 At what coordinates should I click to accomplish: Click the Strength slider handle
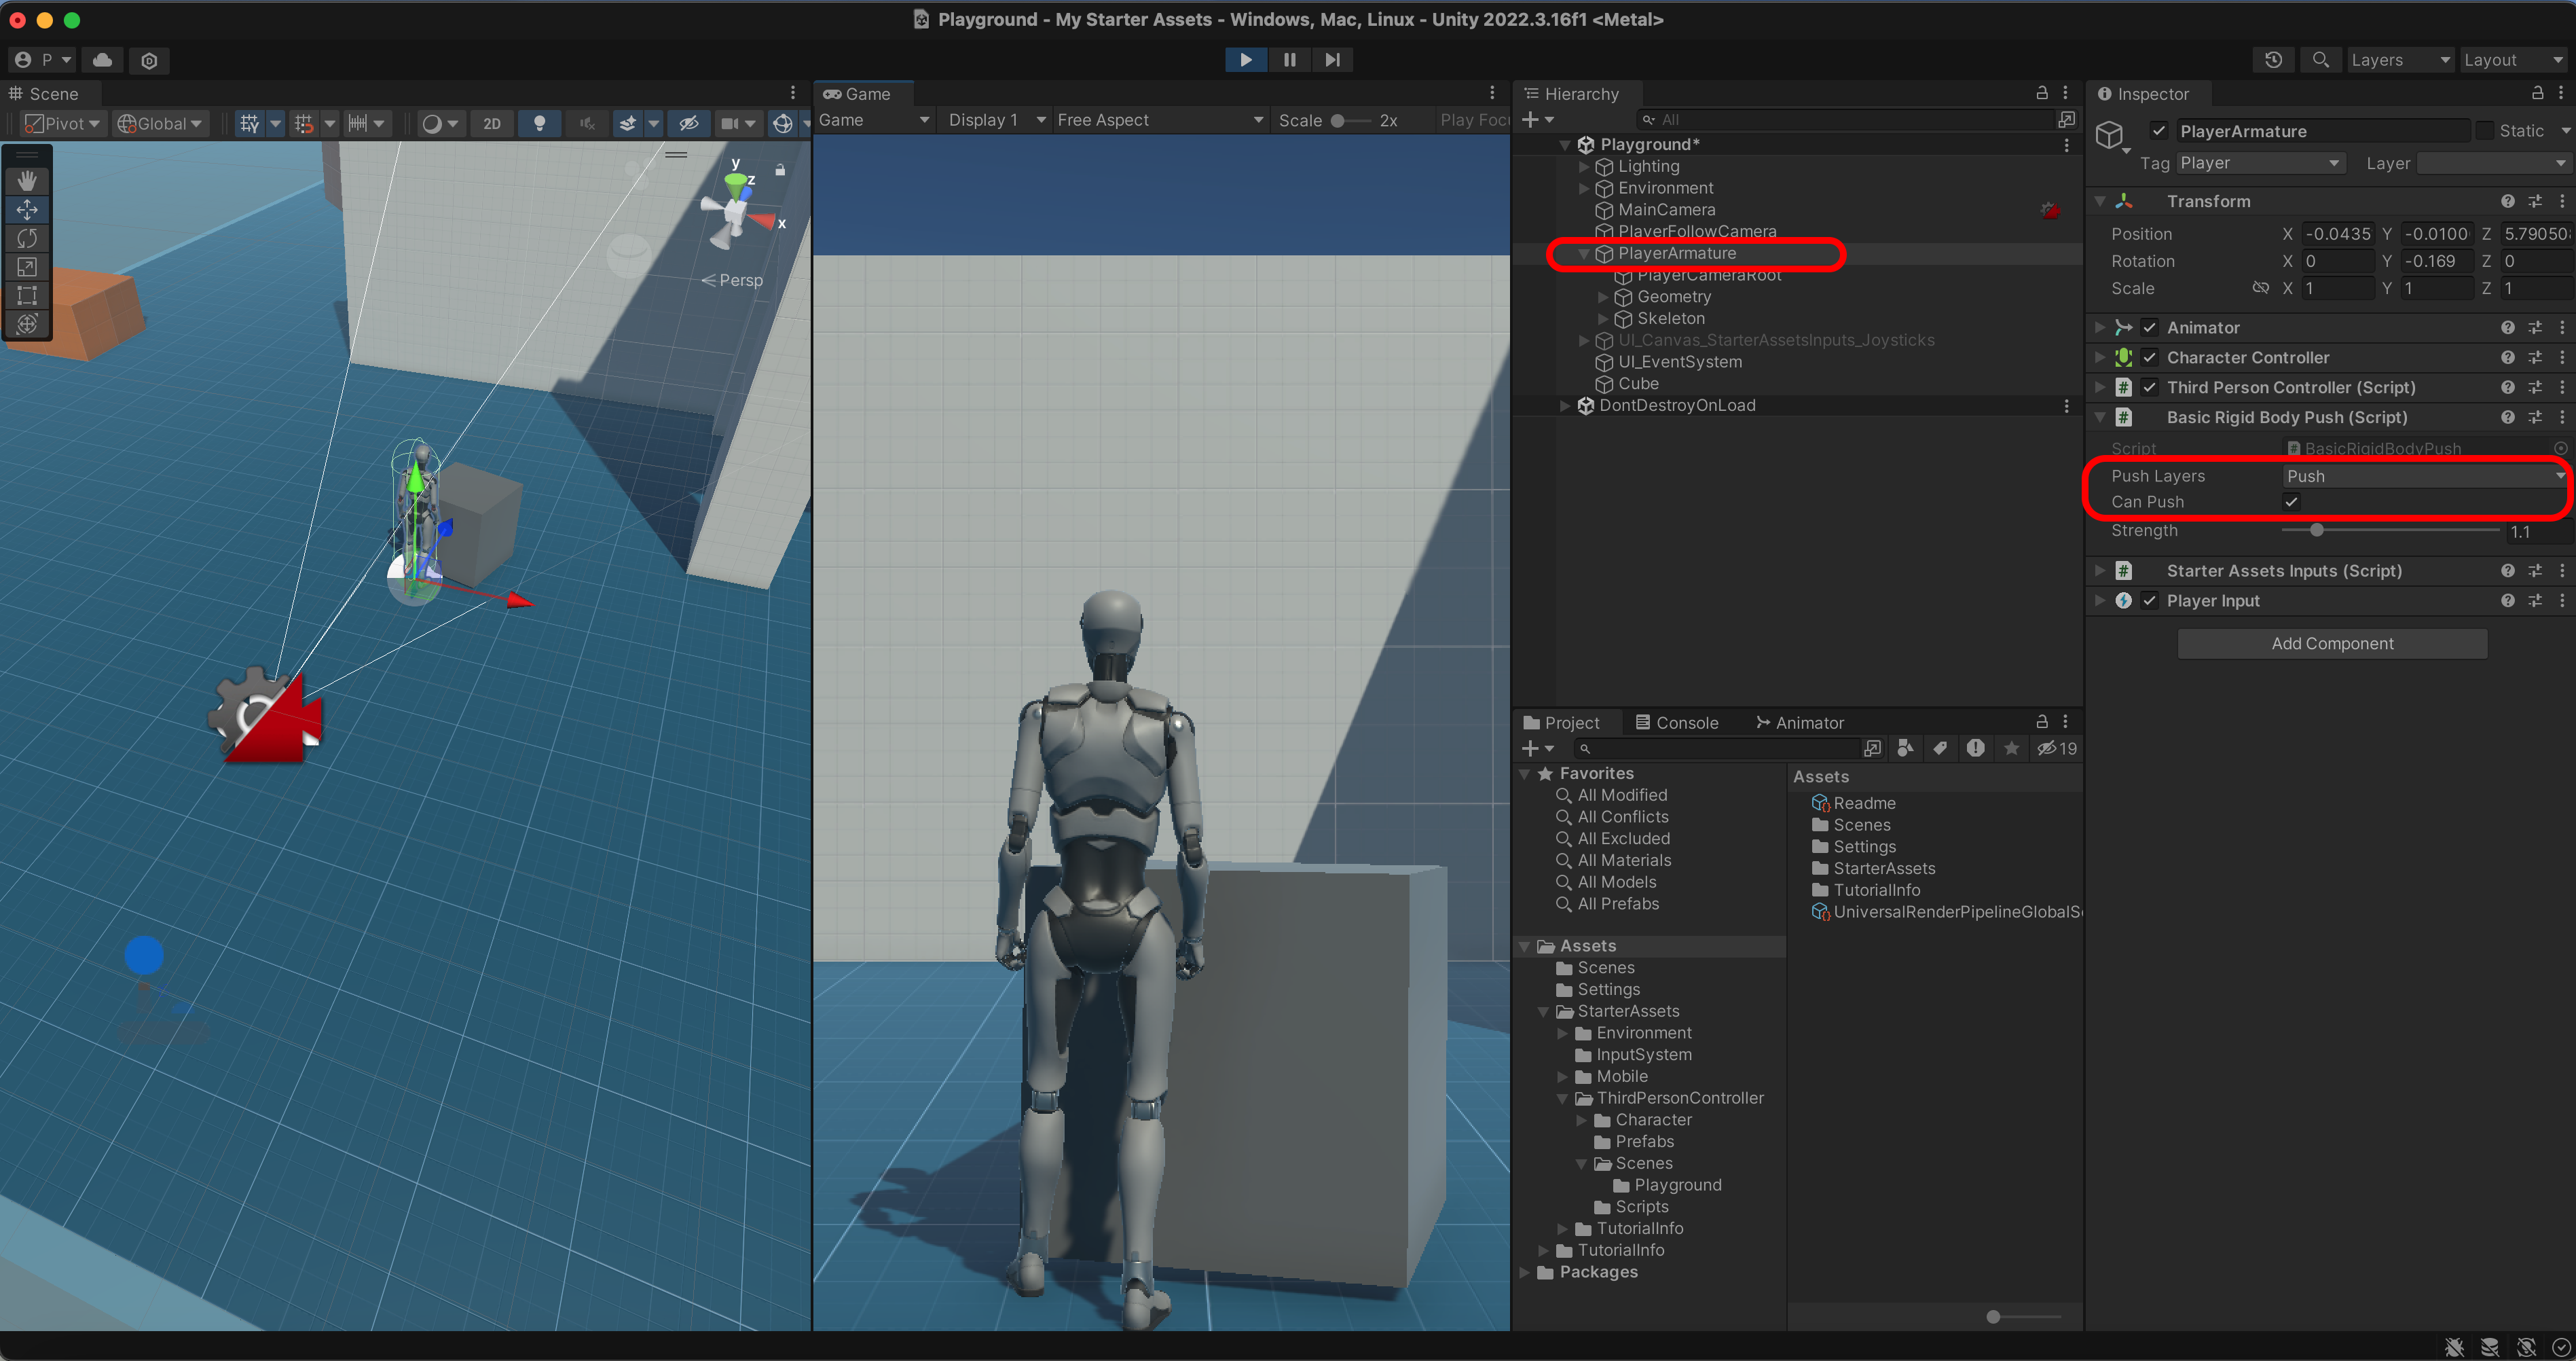(x=2316, y=531)
